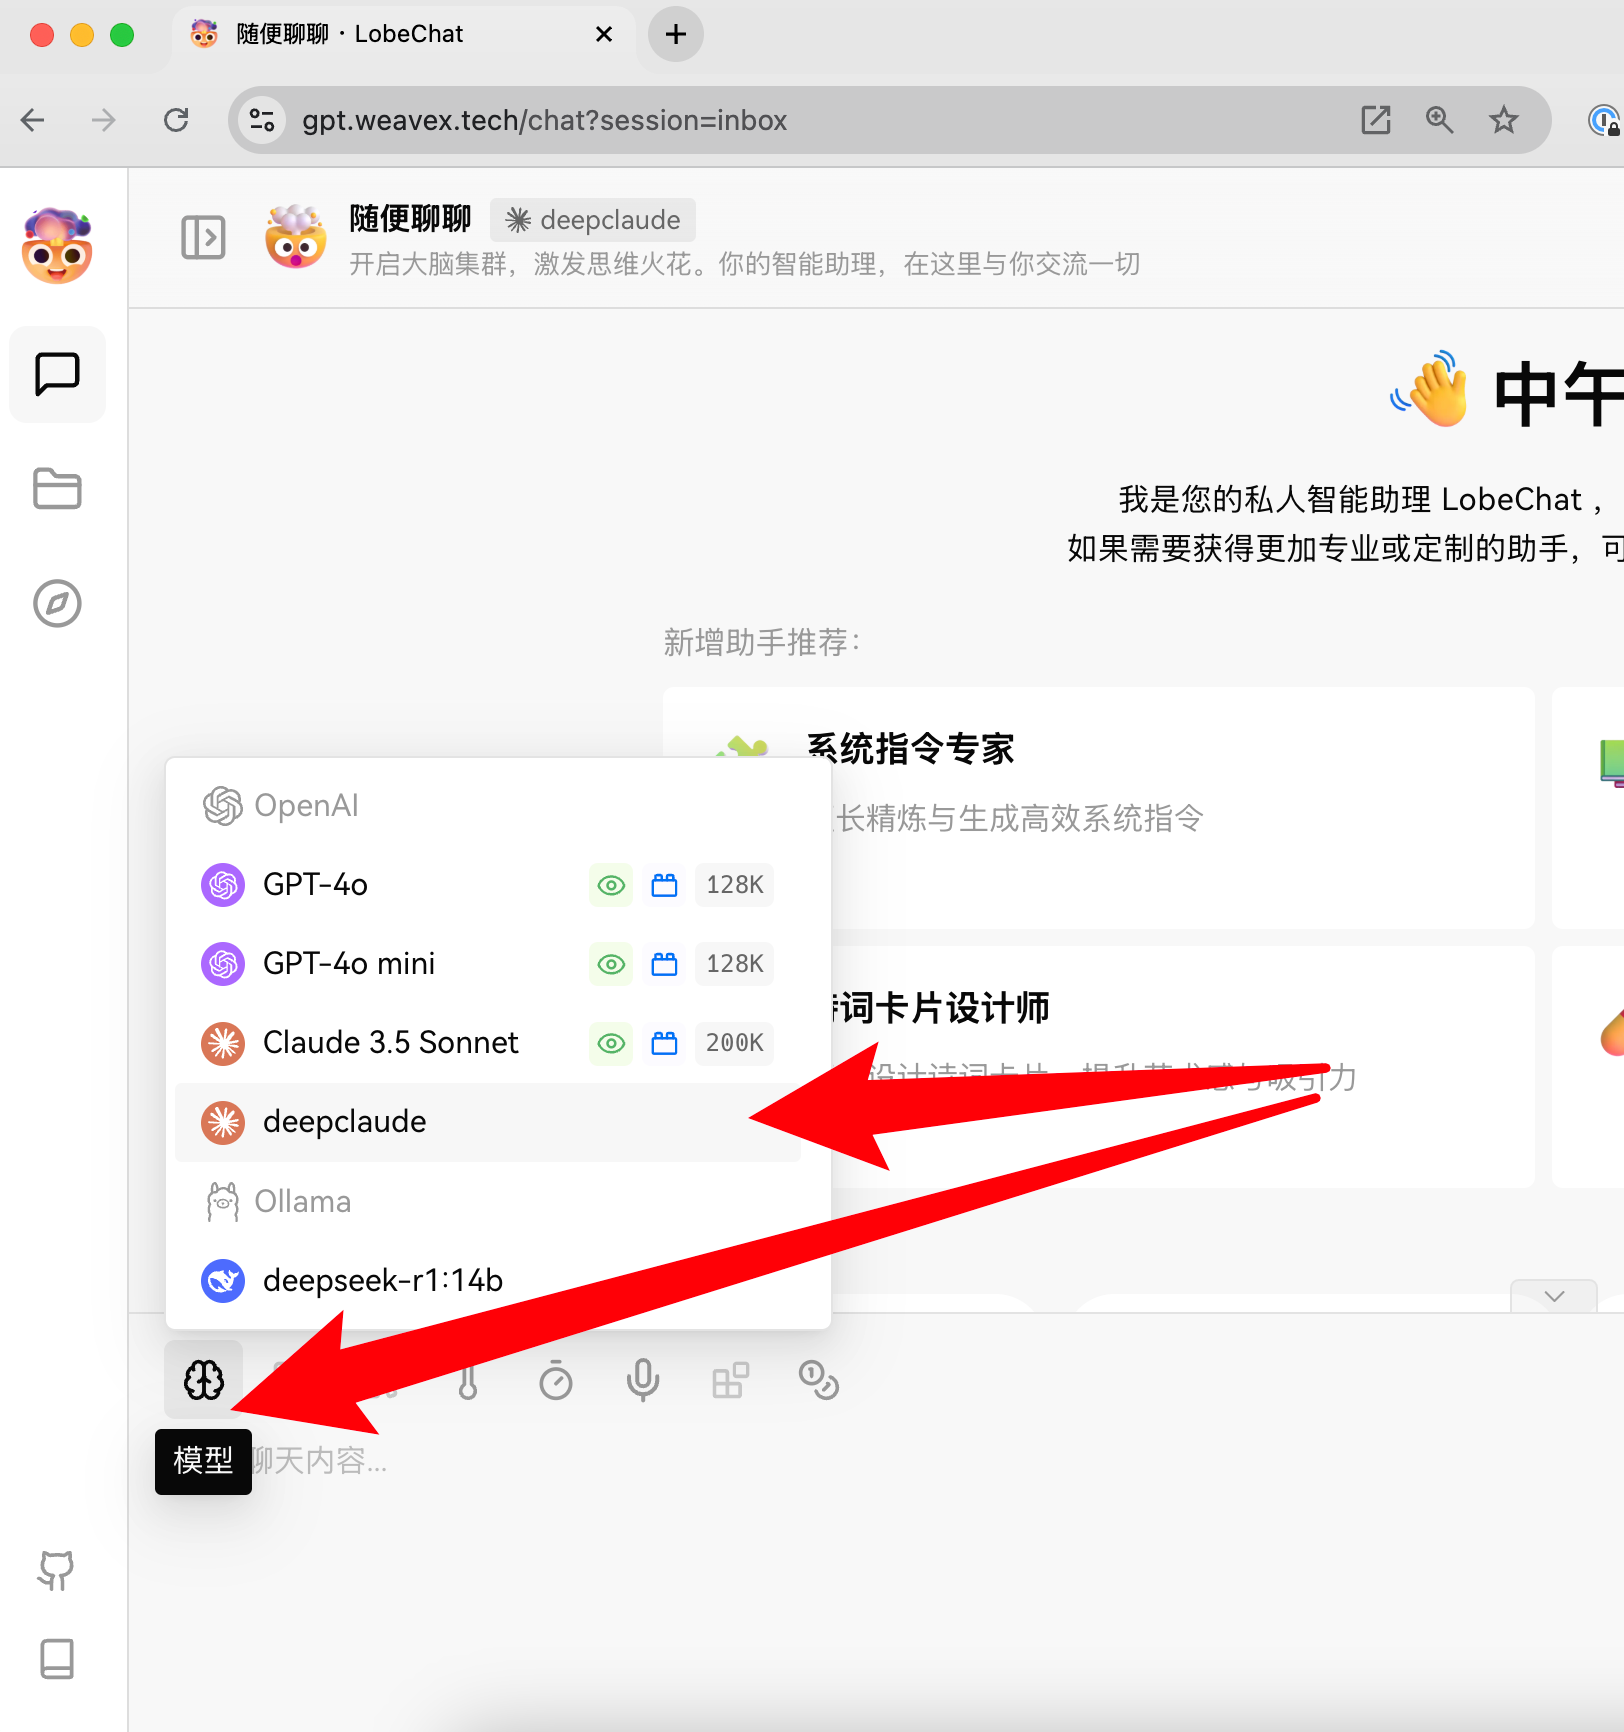
Task: Open the discover compass sidebar icon
Action: click(57, 604)
